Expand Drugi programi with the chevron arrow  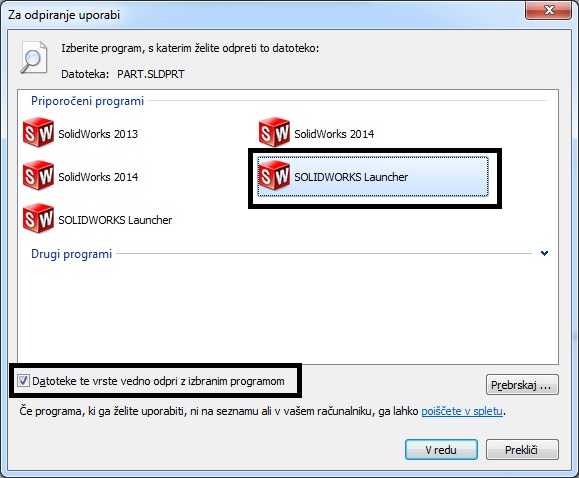tap(544, 253)
